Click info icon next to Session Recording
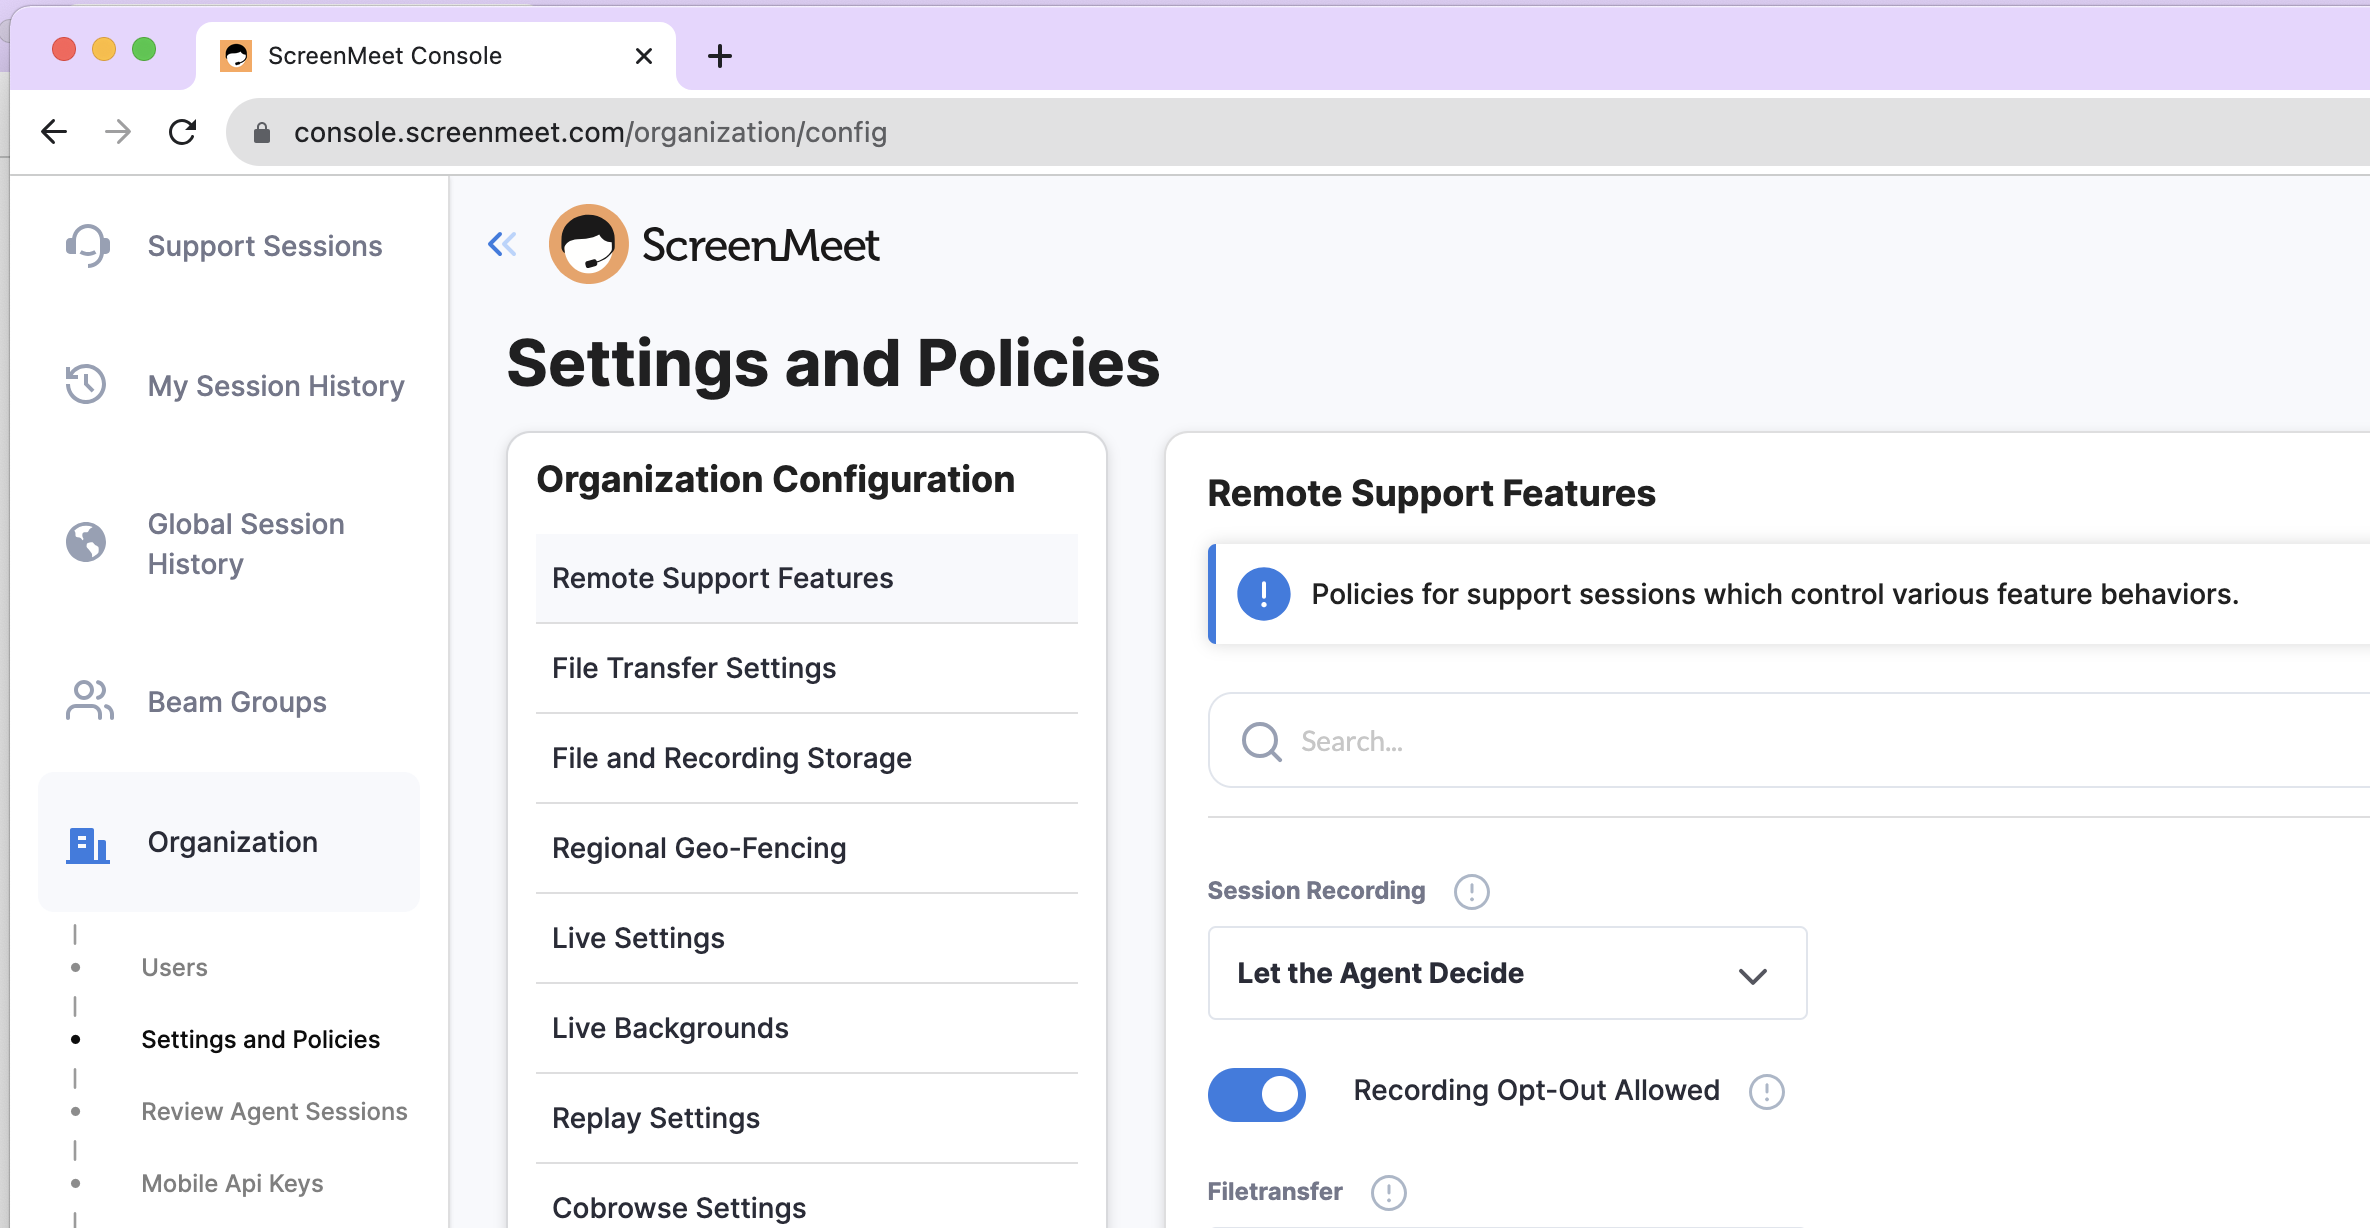This screenshot has width=2370, height=1228. click(x=1471, y=891)
